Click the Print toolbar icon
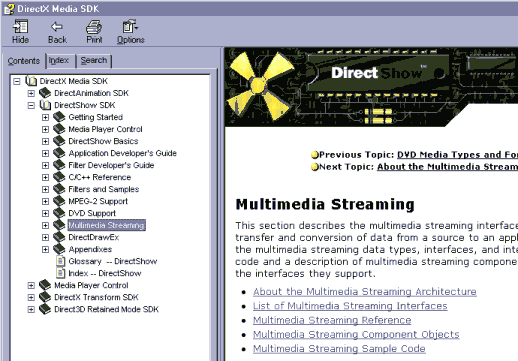The width and height of the screenshot is (518, 361). [x=94, y=27]
